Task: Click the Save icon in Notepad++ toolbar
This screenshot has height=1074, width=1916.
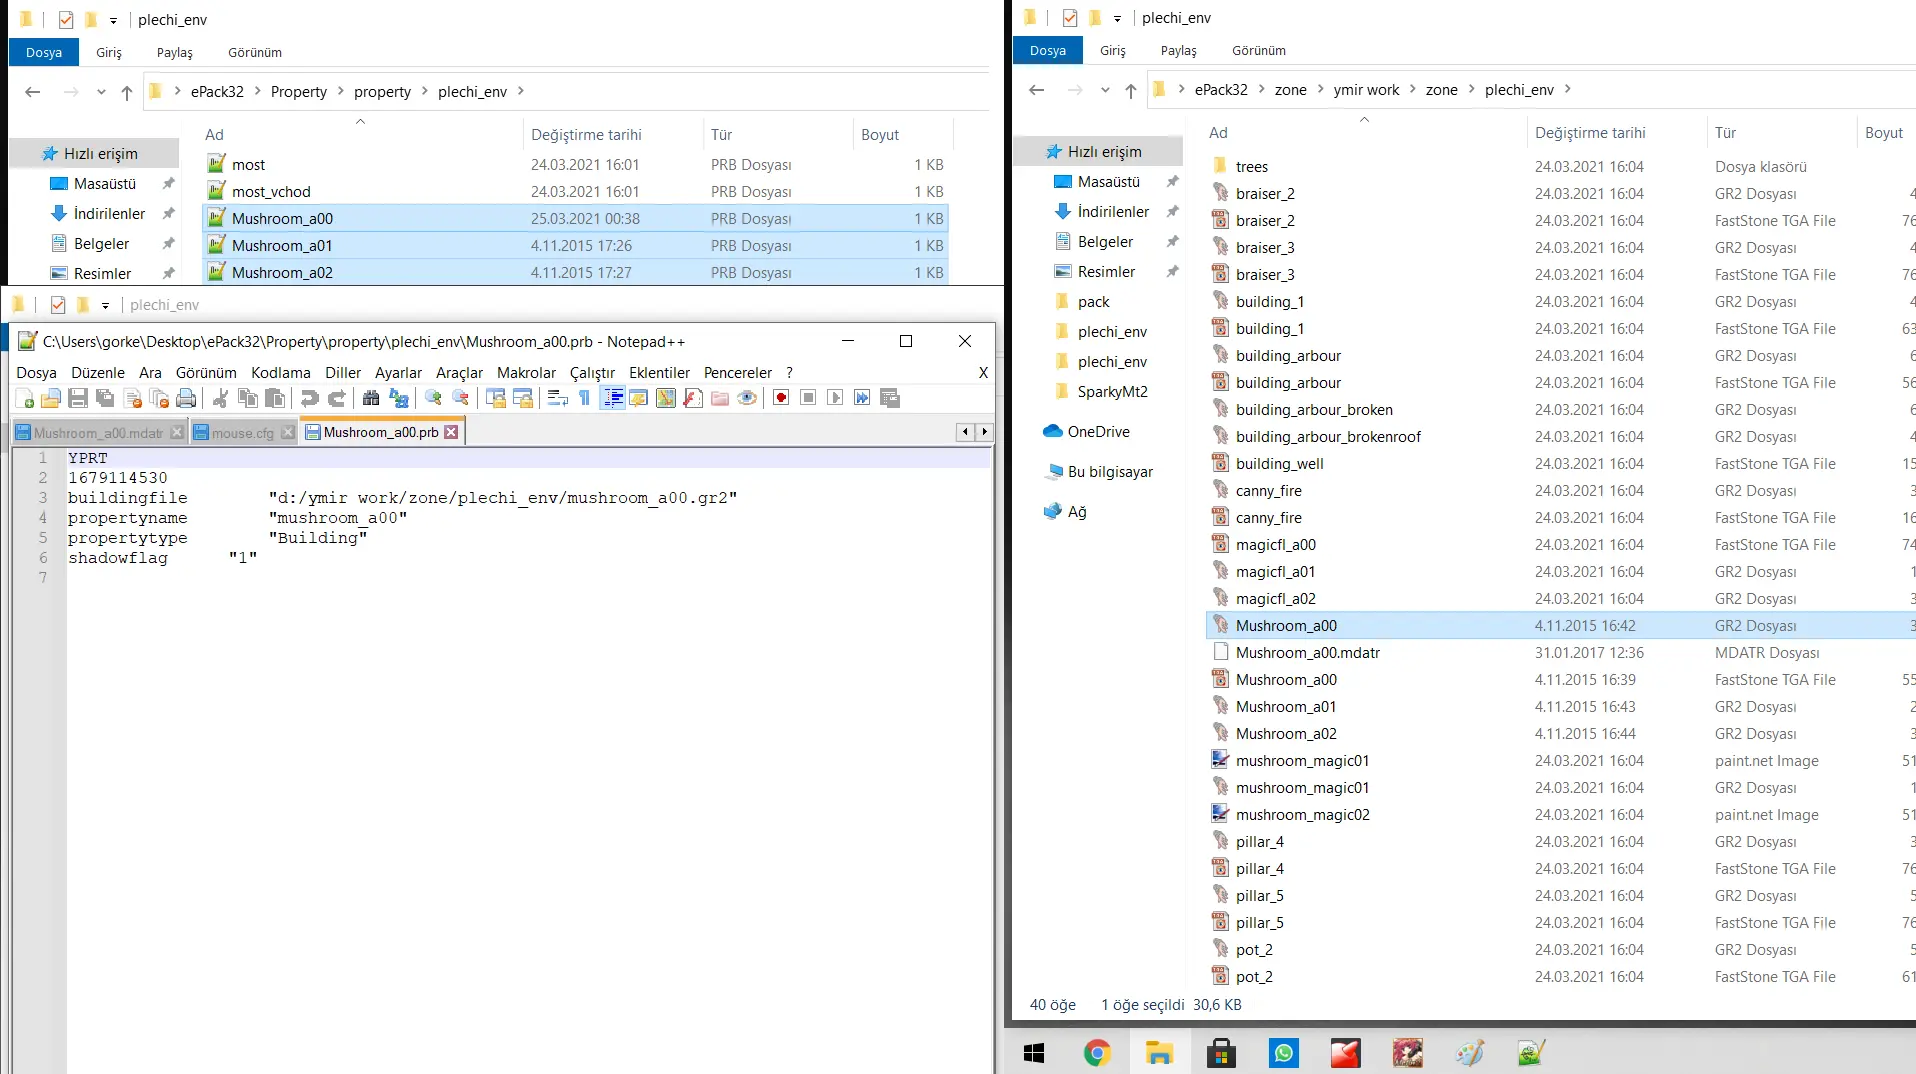Action: click(78, 399)
